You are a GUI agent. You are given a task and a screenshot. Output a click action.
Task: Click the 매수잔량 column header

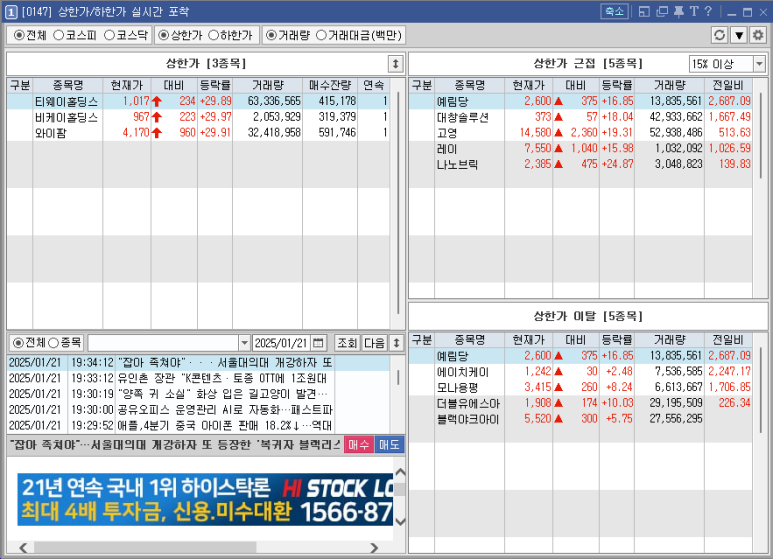[330, 85]
